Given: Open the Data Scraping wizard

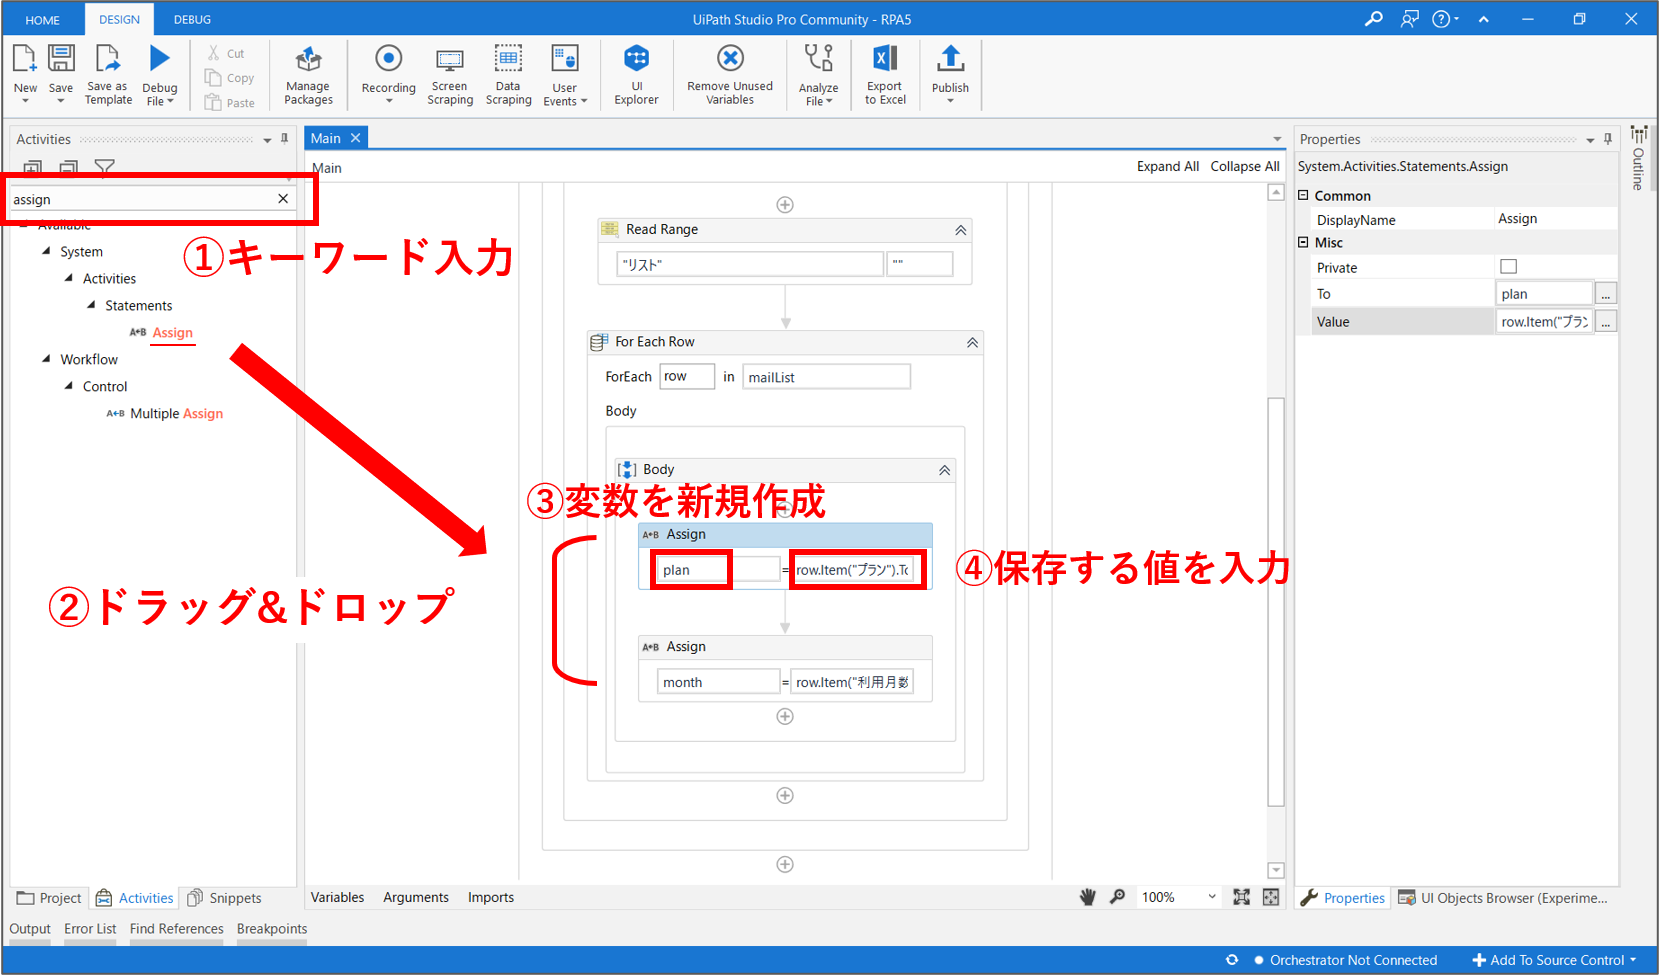Looking at the screenshot, I should pos(508,60).
